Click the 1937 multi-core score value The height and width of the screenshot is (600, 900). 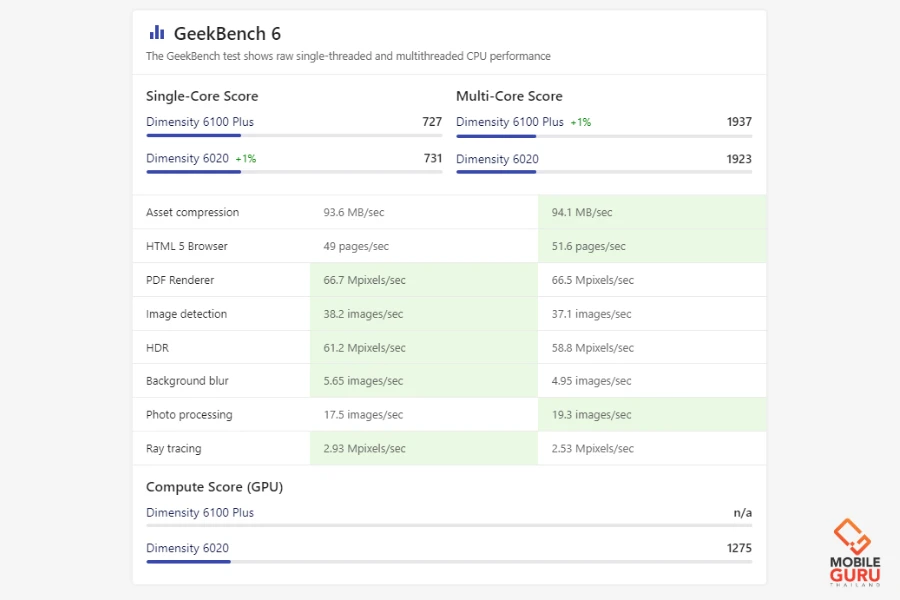pos(739,122)
